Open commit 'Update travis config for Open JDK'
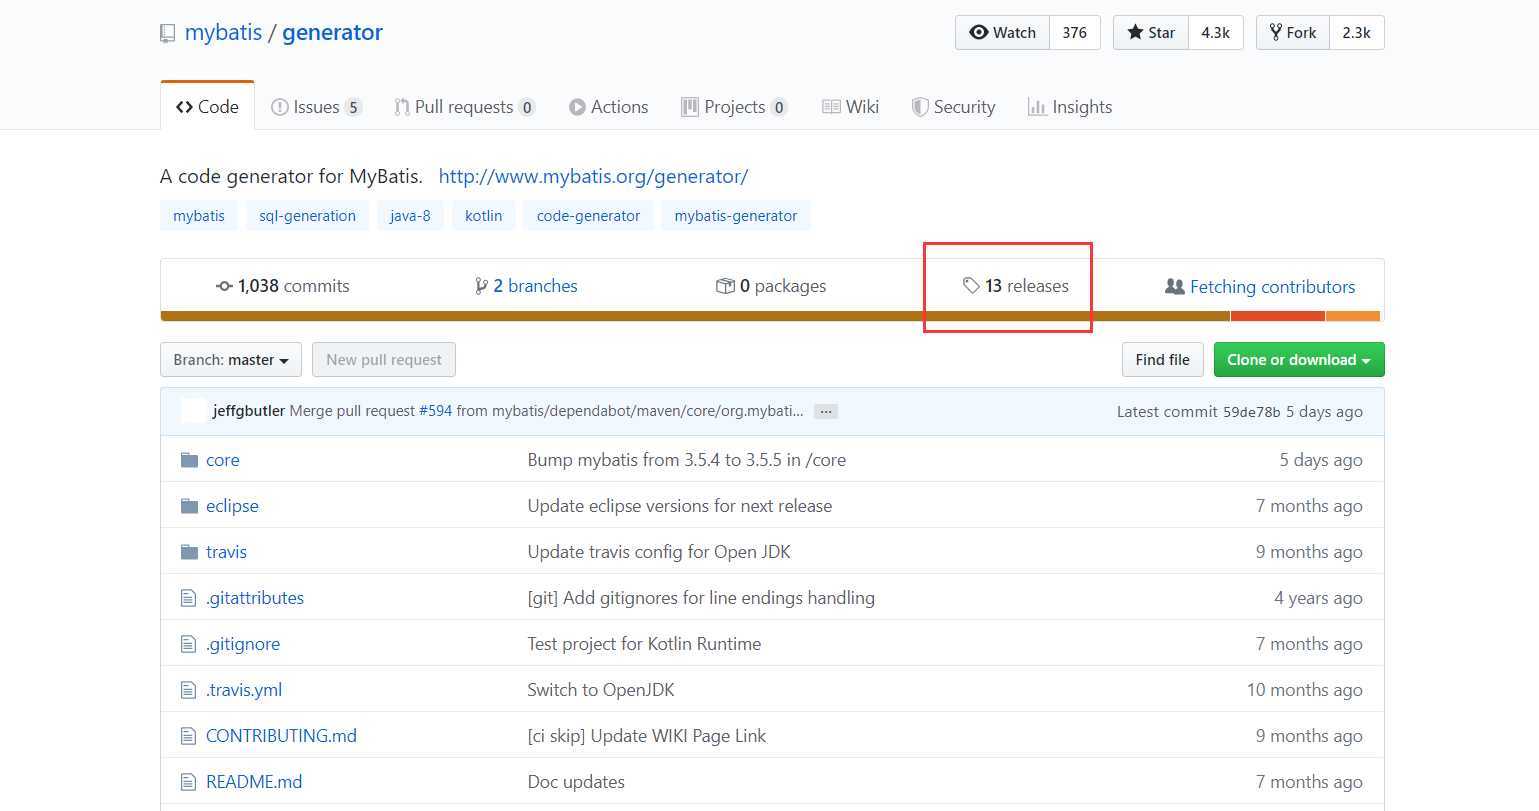1539x811 pixels. click(x=659, y=552)
